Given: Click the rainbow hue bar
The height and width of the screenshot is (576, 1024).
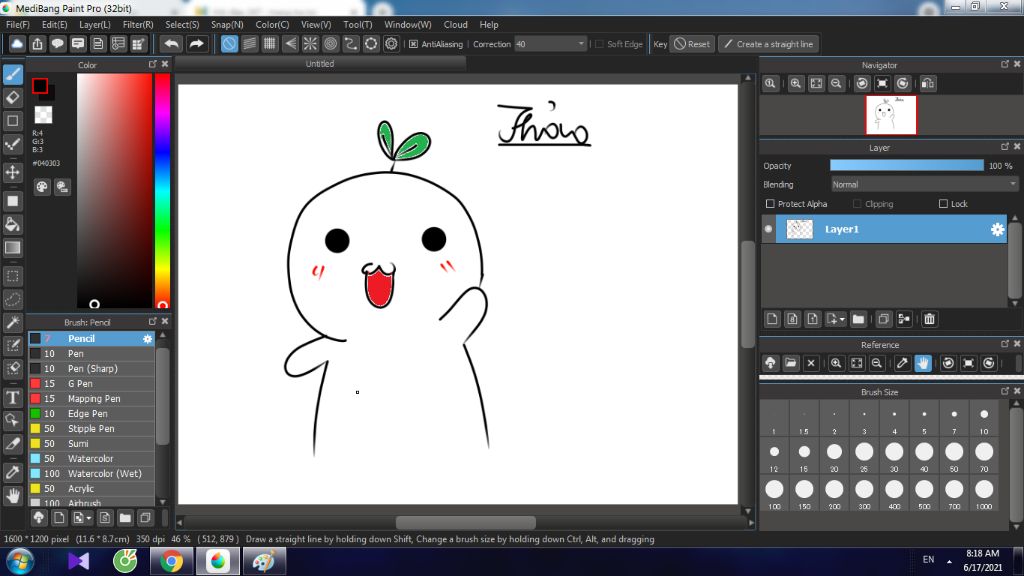Looking at the screenshot, I should tap(162, 190).
